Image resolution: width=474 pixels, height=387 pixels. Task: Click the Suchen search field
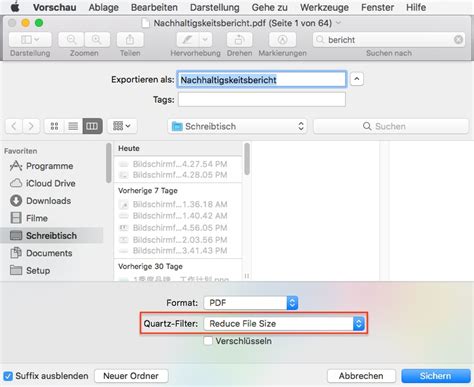[391, 126]
